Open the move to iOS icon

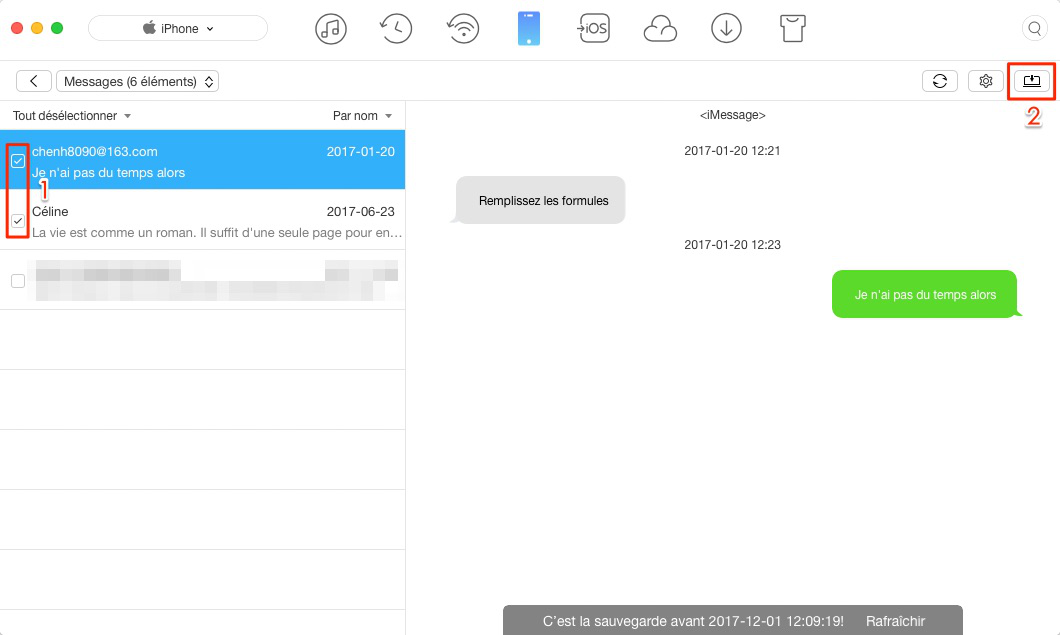tap(593, 28)
